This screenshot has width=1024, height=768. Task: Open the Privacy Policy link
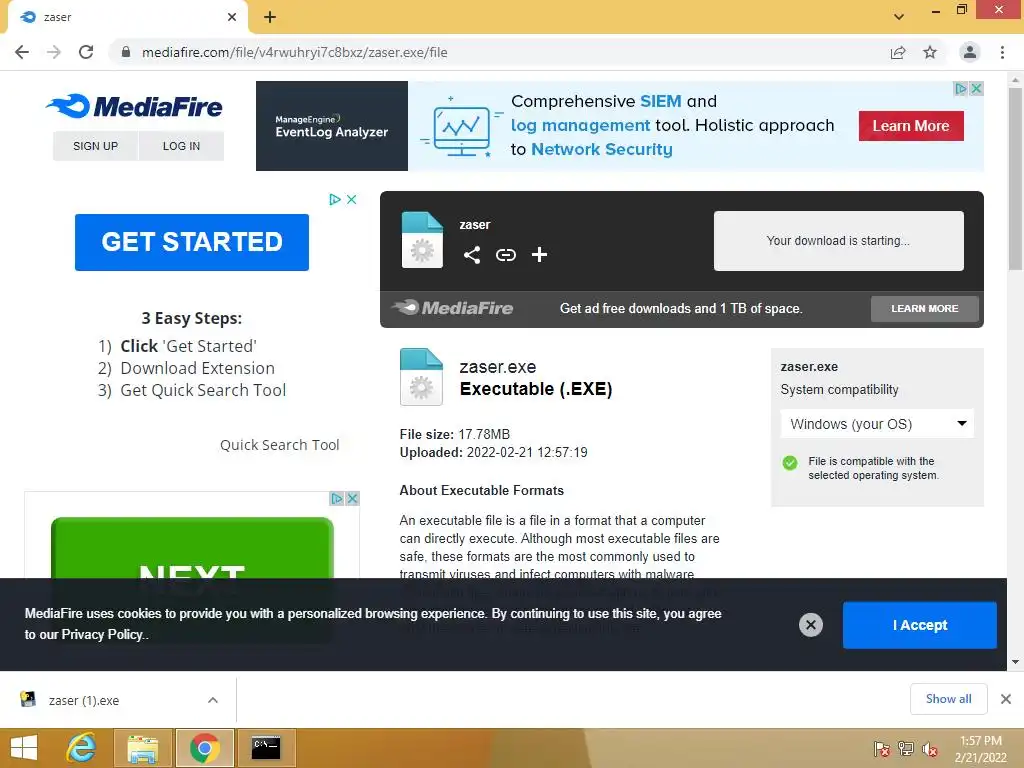pyautogui.click(x=102, y=634)
